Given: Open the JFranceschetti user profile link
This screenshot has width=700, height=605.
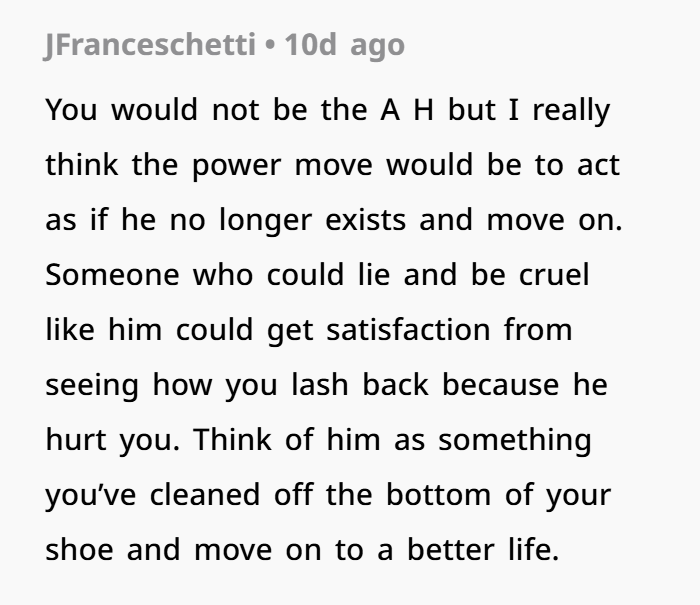Looking at the screenshot, I should (149, 46).
